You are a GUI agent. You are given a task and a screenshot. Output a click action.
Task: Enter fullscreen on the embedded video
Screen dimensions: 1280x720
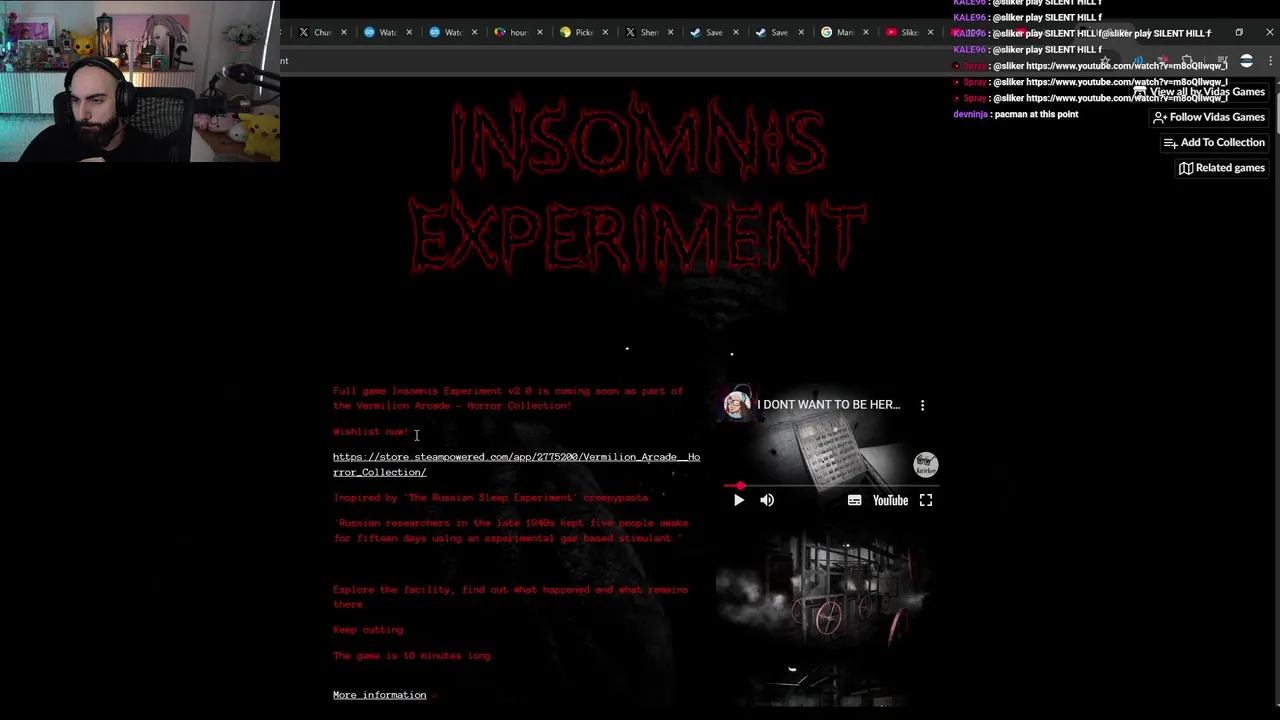(x=926, y=500)
